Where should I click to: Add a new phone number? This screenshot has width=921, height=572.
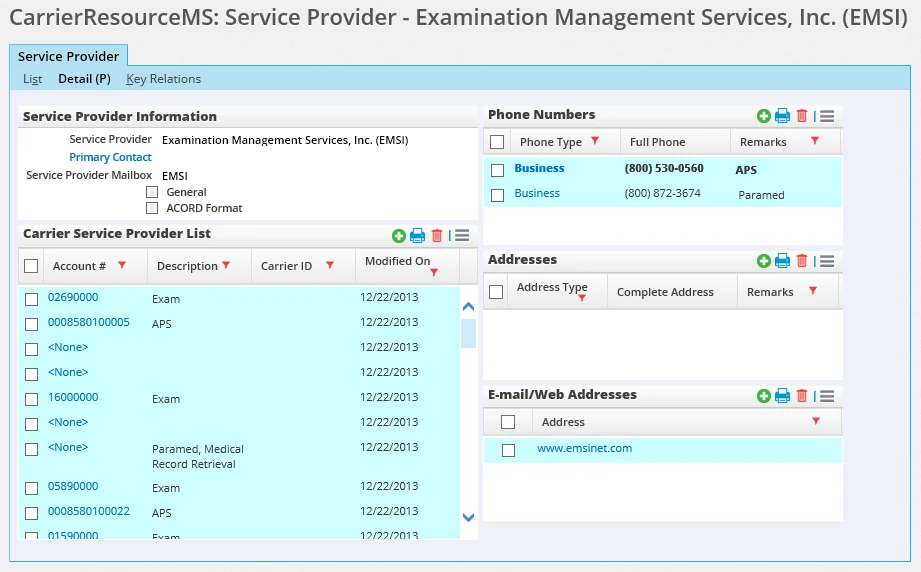764,116
